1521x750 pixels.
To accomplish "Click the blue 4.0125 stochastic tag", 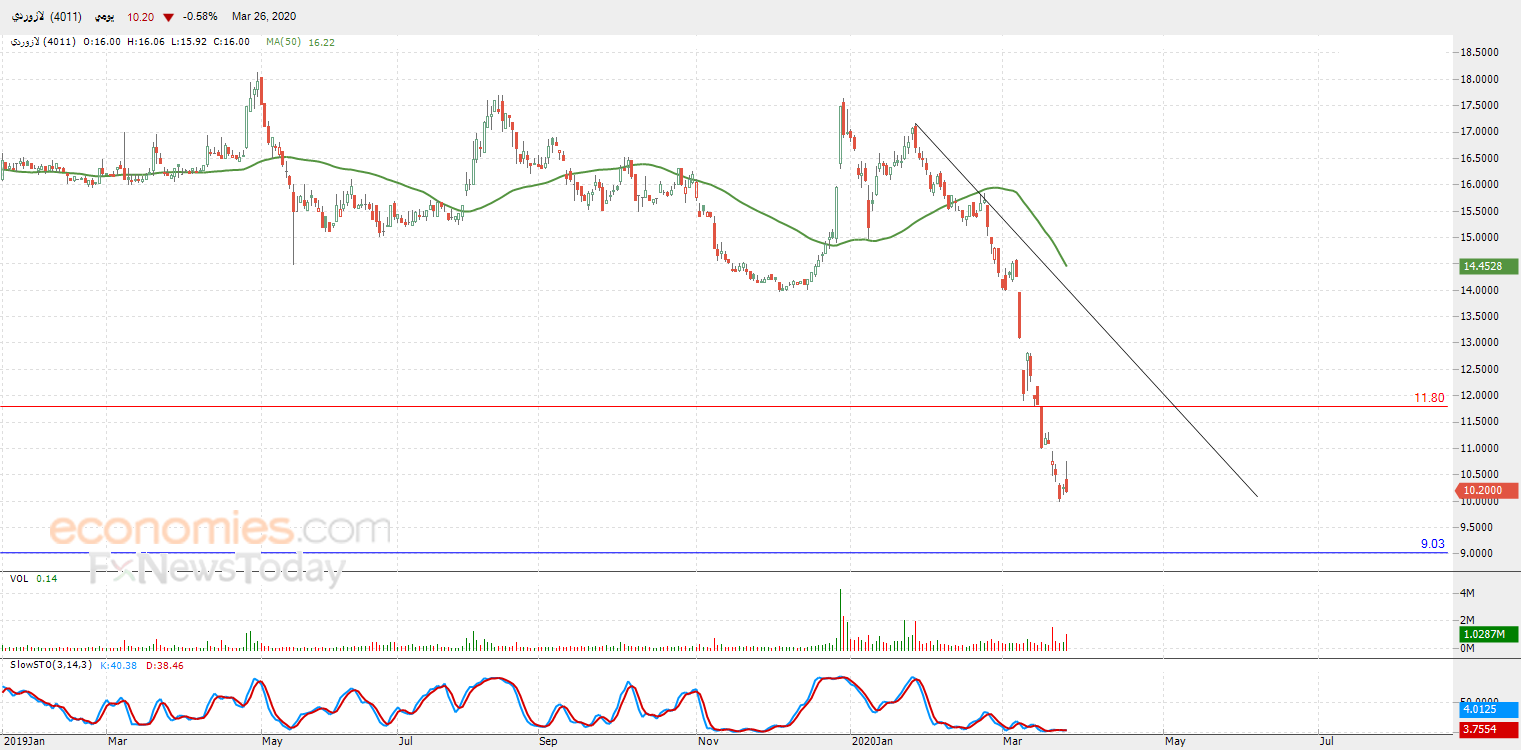I will click(1488, 710).
